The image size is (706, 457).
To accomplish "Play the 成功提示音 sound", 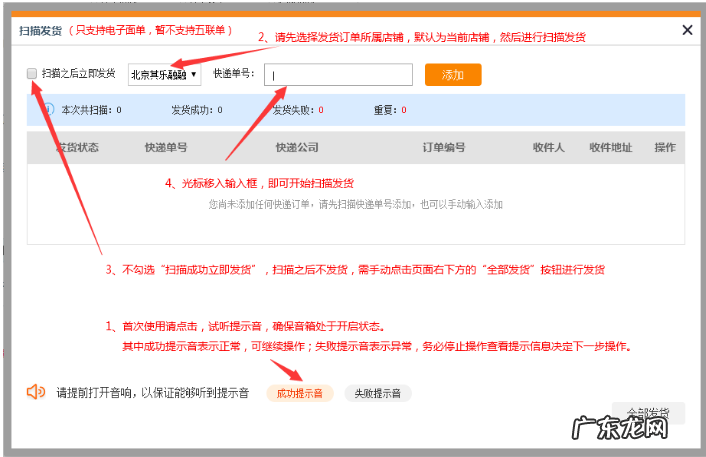I will [x=300, y=393].
